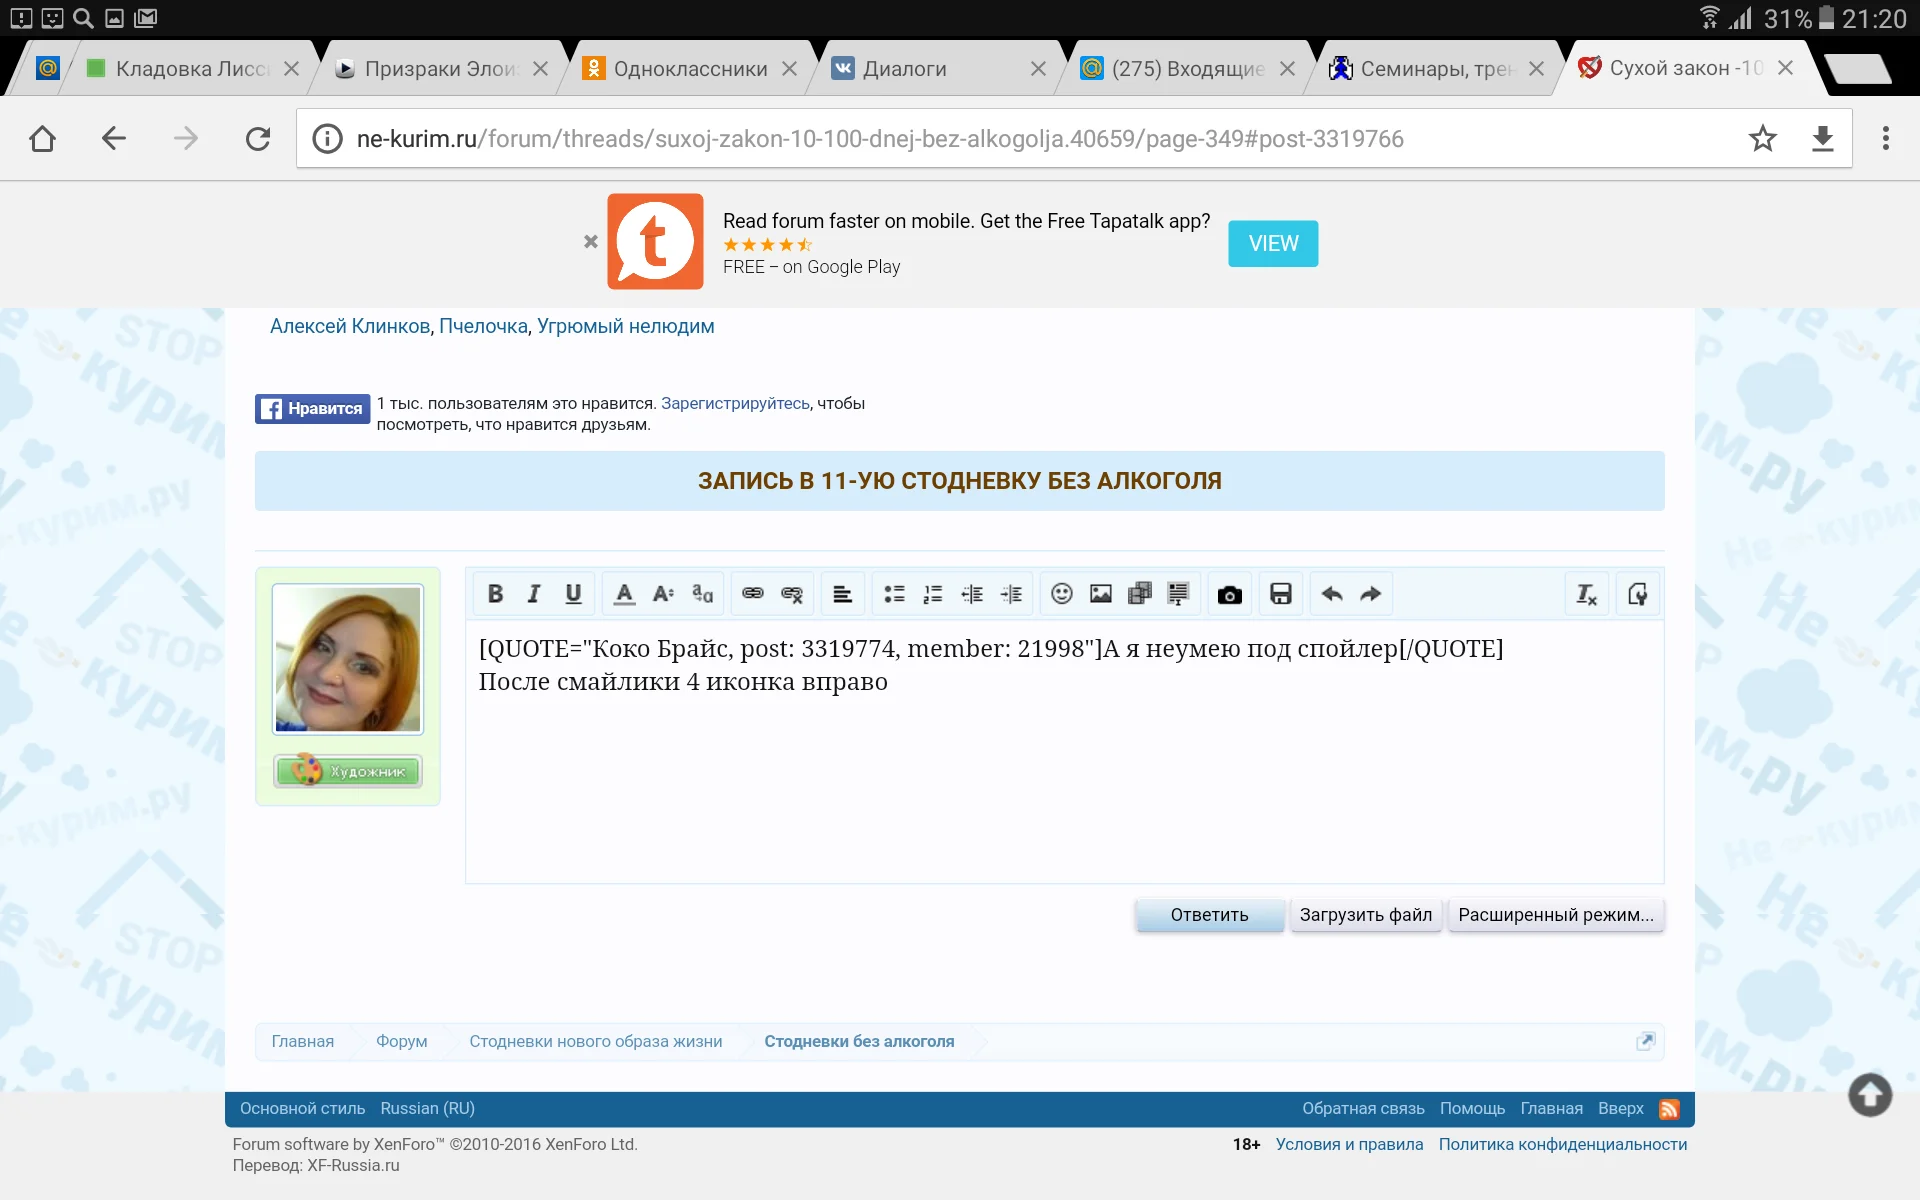1920x1200 pixels.
Task: Open text alignment dropdown
Action: (842, 594)
